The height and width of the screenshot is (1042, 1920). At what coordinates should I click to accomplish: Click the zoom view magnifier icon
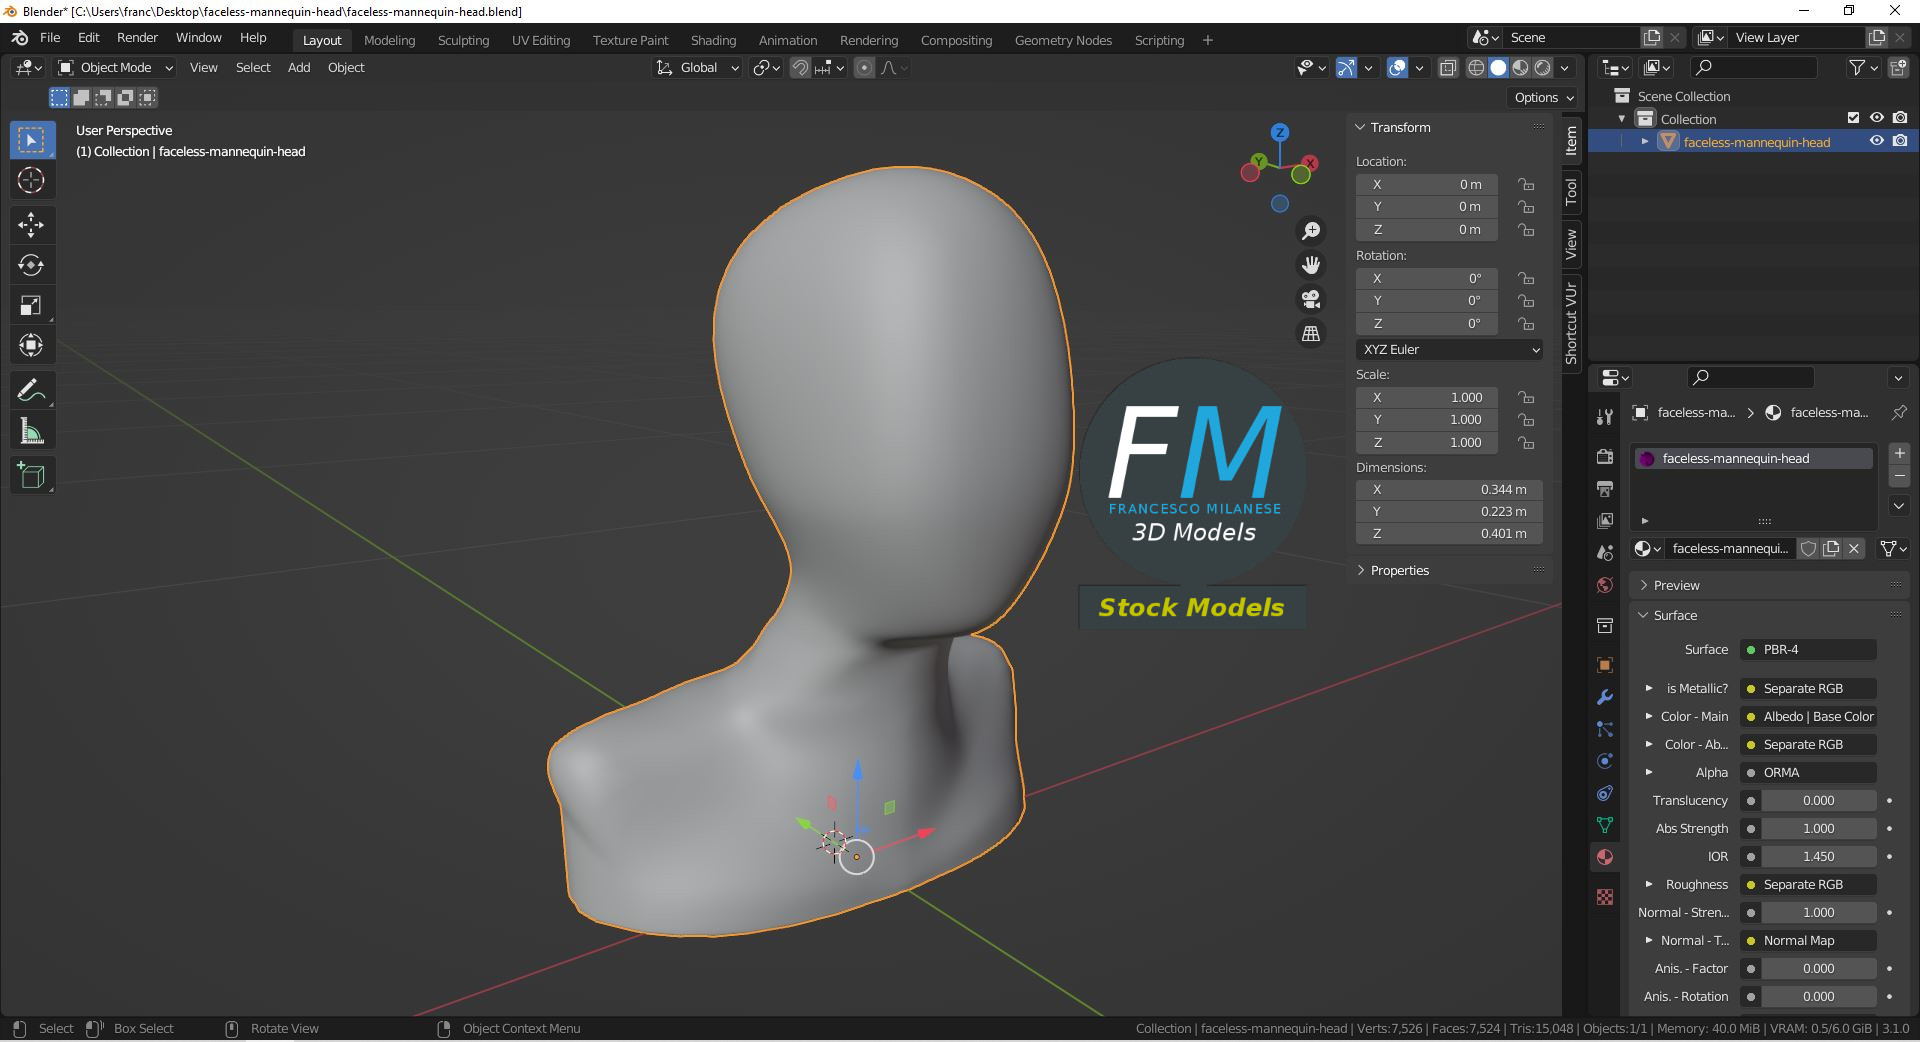coord(1311,231)
